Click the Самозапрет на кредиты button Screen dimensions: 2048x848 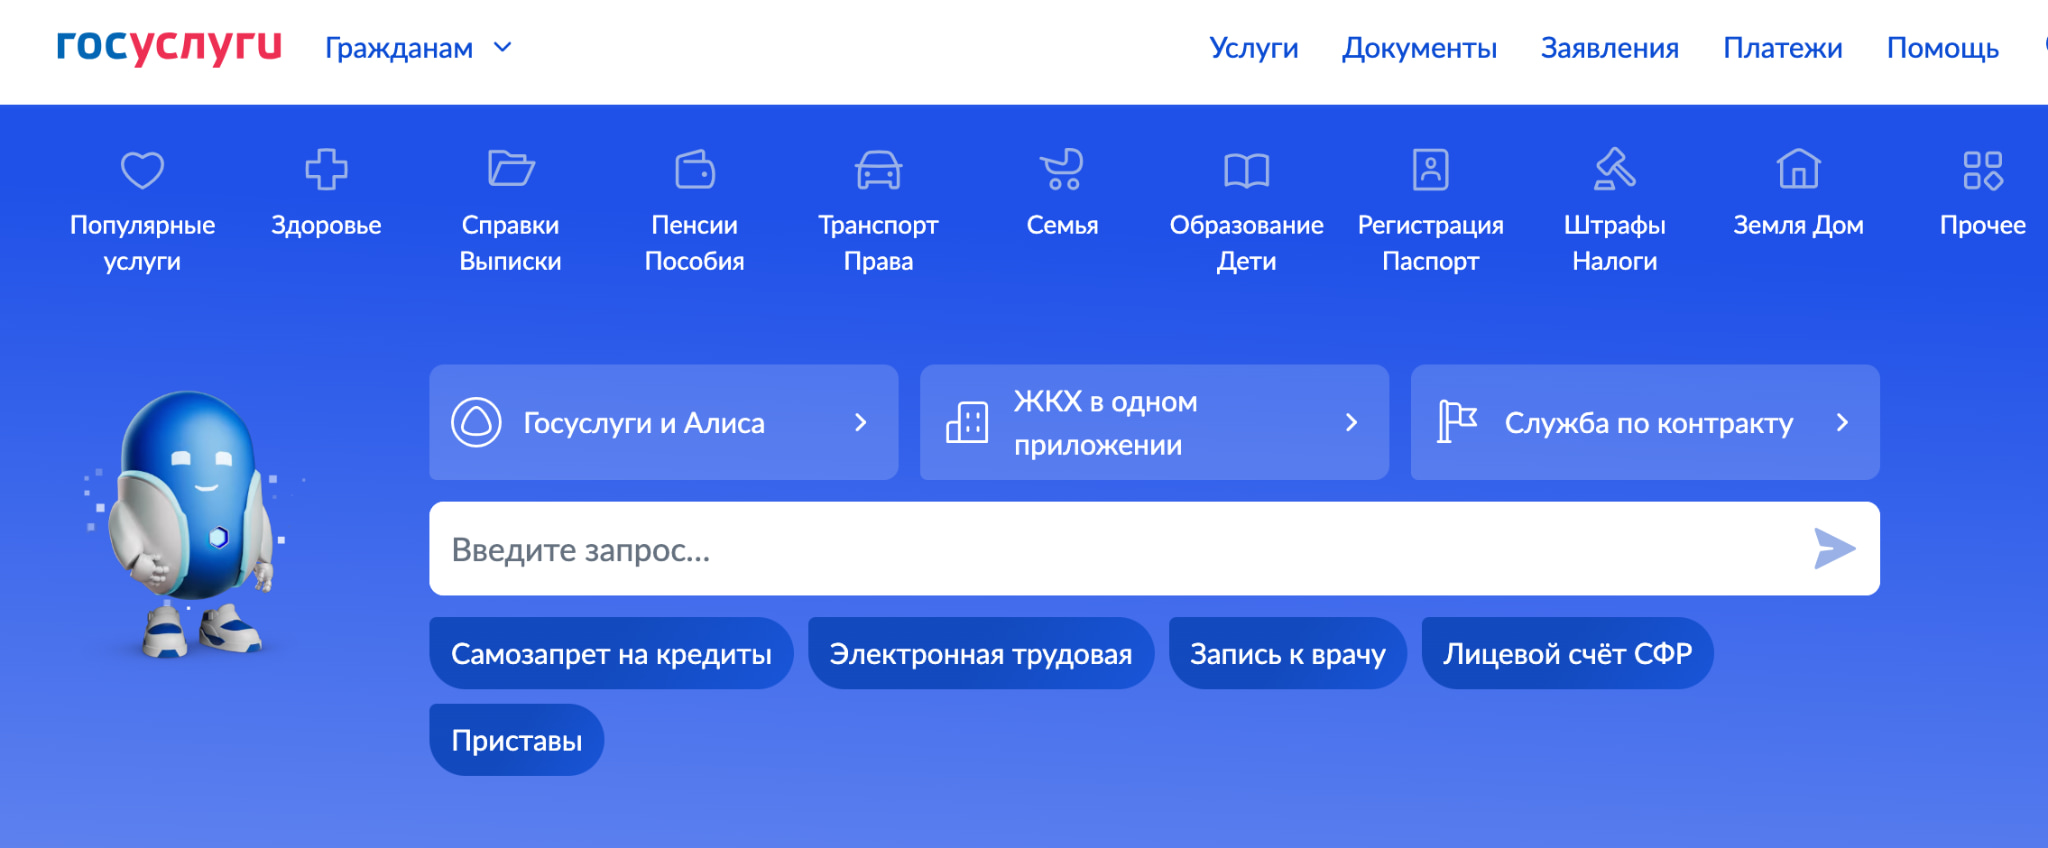point(611,654)
